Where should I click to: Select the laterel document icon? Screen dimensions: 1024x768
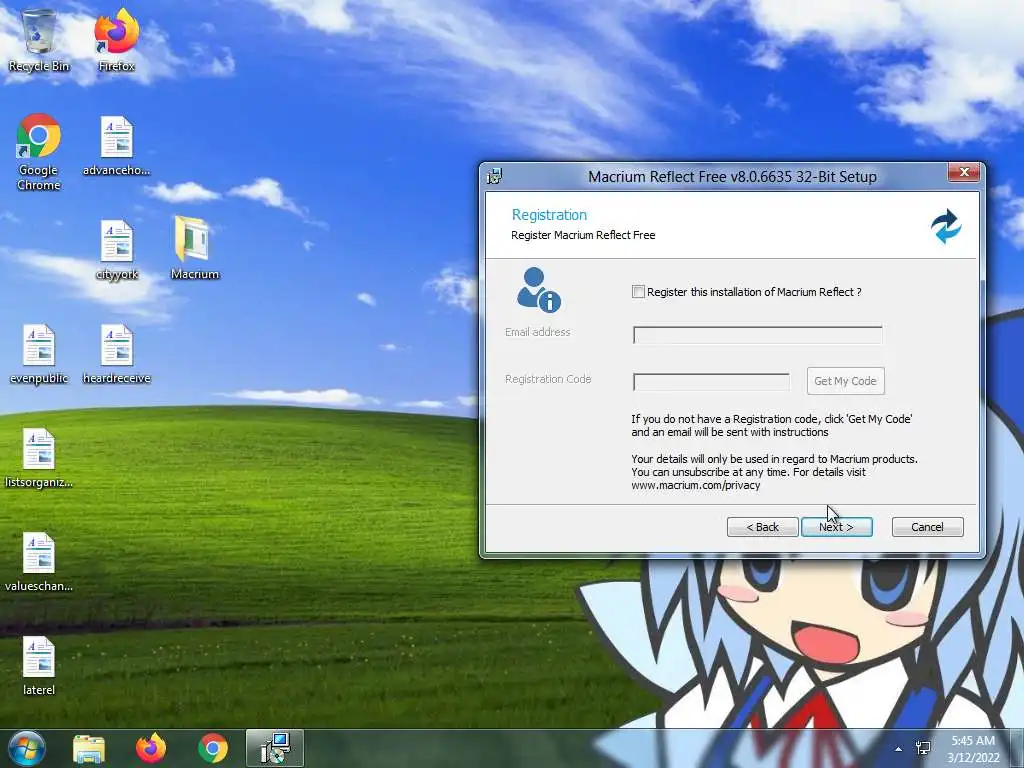39,665
